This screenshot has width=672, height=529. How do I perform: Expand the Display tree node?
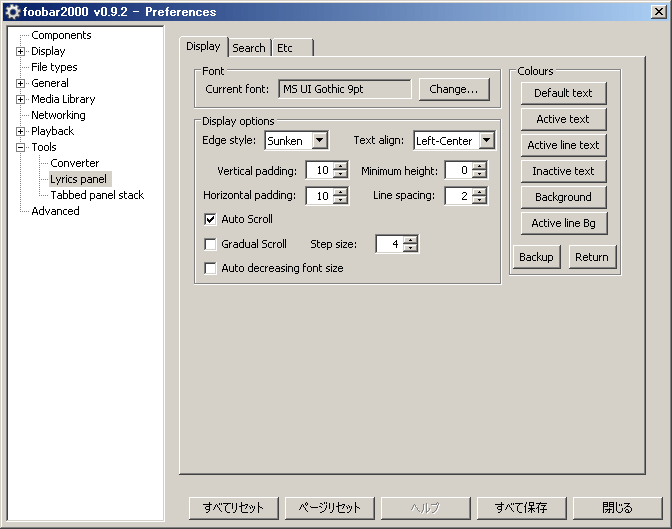tap(21, 51)
